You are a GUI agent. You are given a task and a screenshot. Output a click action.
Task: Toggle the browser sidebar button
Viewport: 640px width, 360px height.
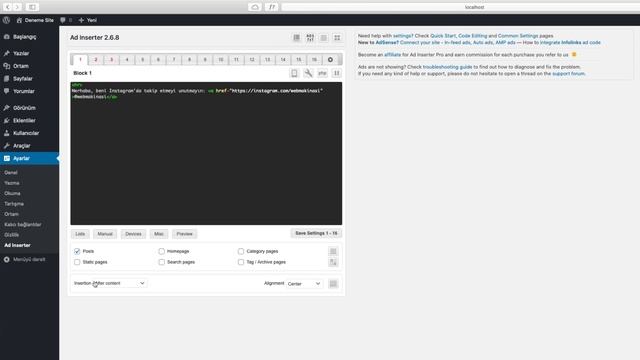[x=32, y=7]
